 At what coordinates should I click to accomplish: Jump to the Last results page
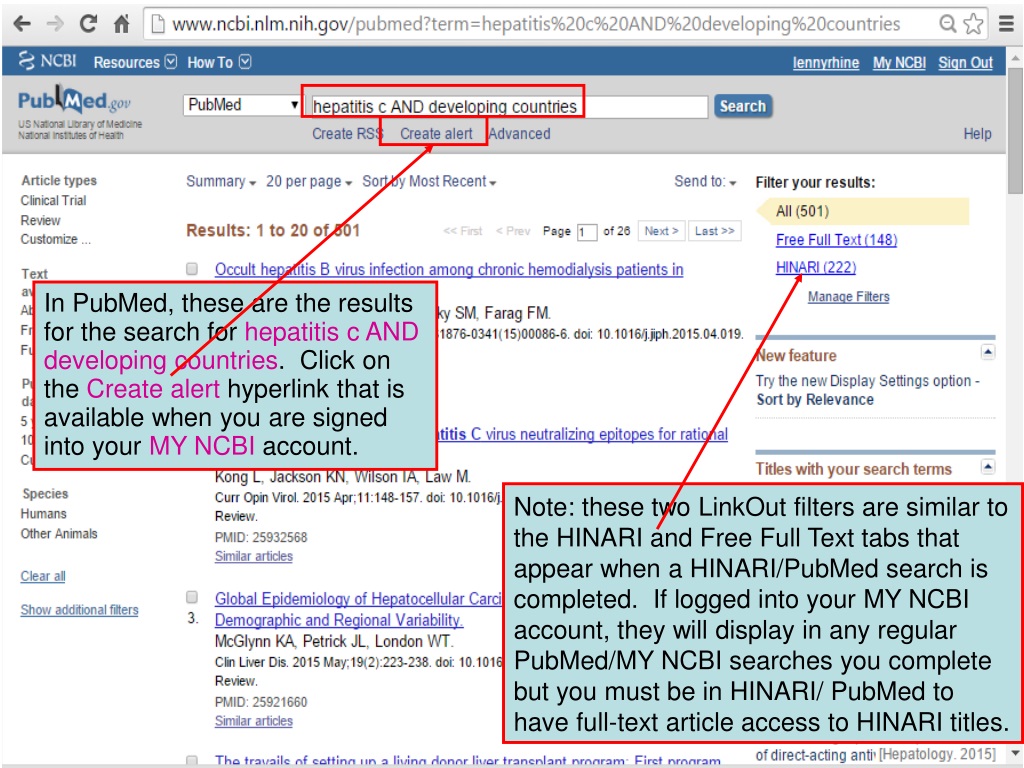pos(714,231)
